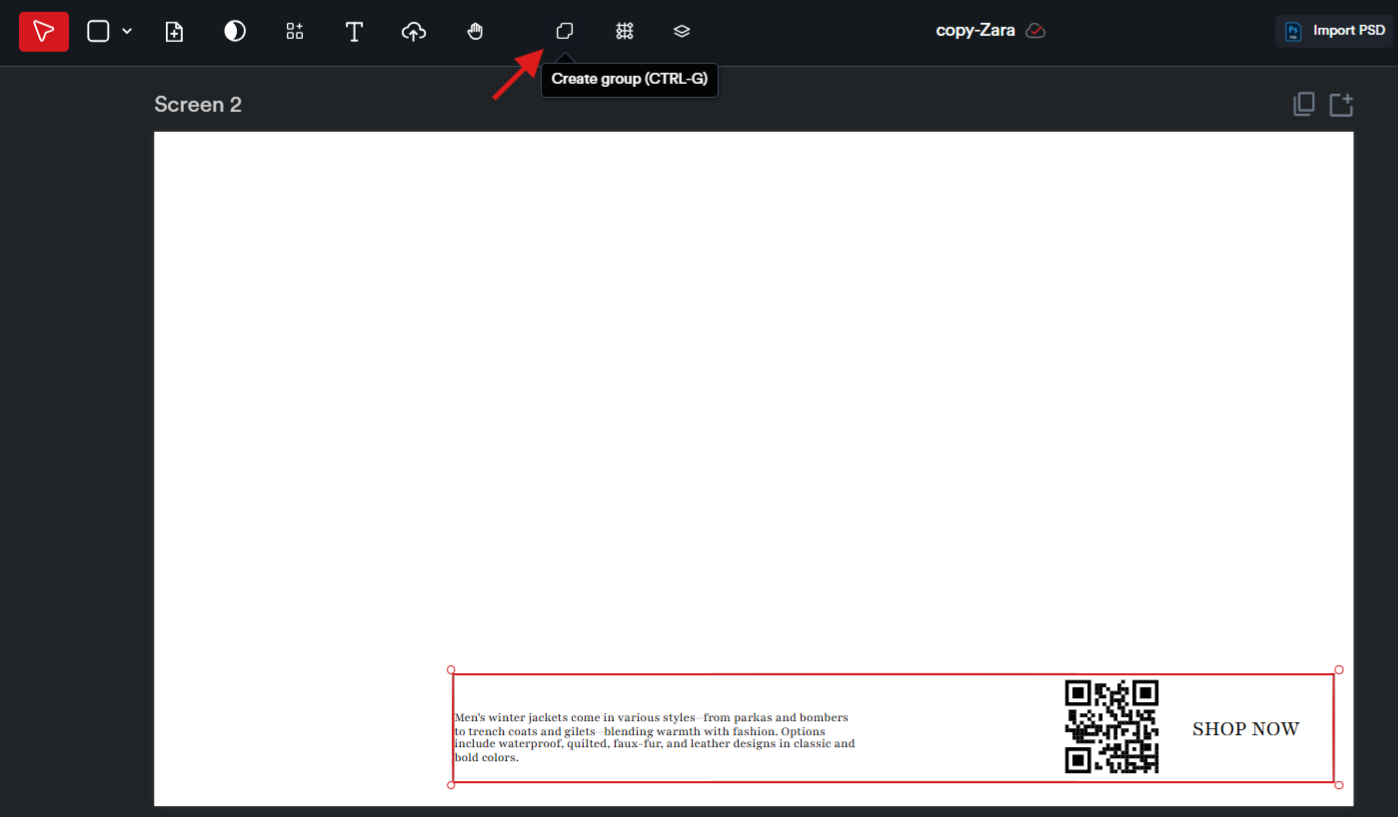Select the rectangle shape tool
This screenshot has height=817, width=1398.
coord(98,32)
